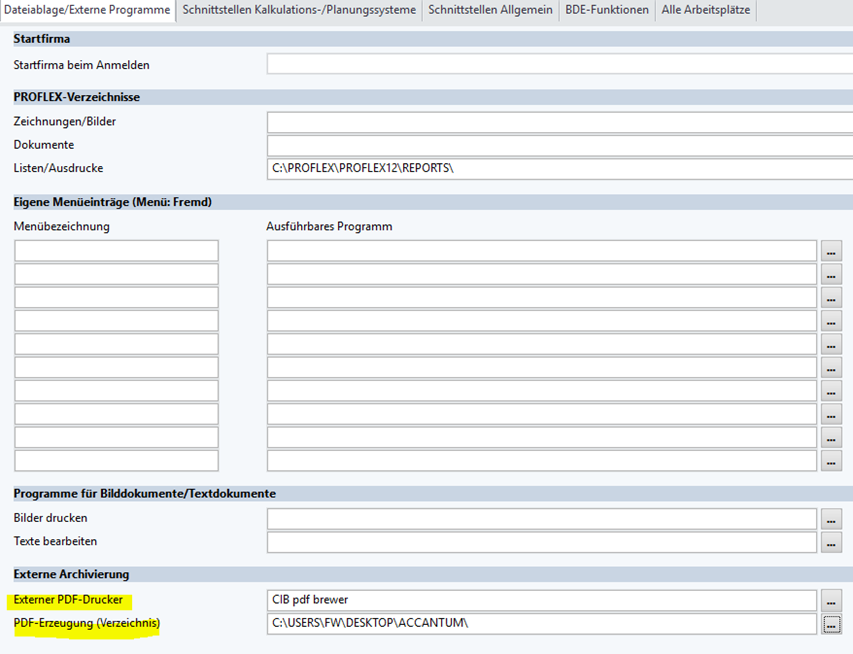Click the Bilder drucken input field
Screen dimensions: 853x654
[x=541, y=519]
